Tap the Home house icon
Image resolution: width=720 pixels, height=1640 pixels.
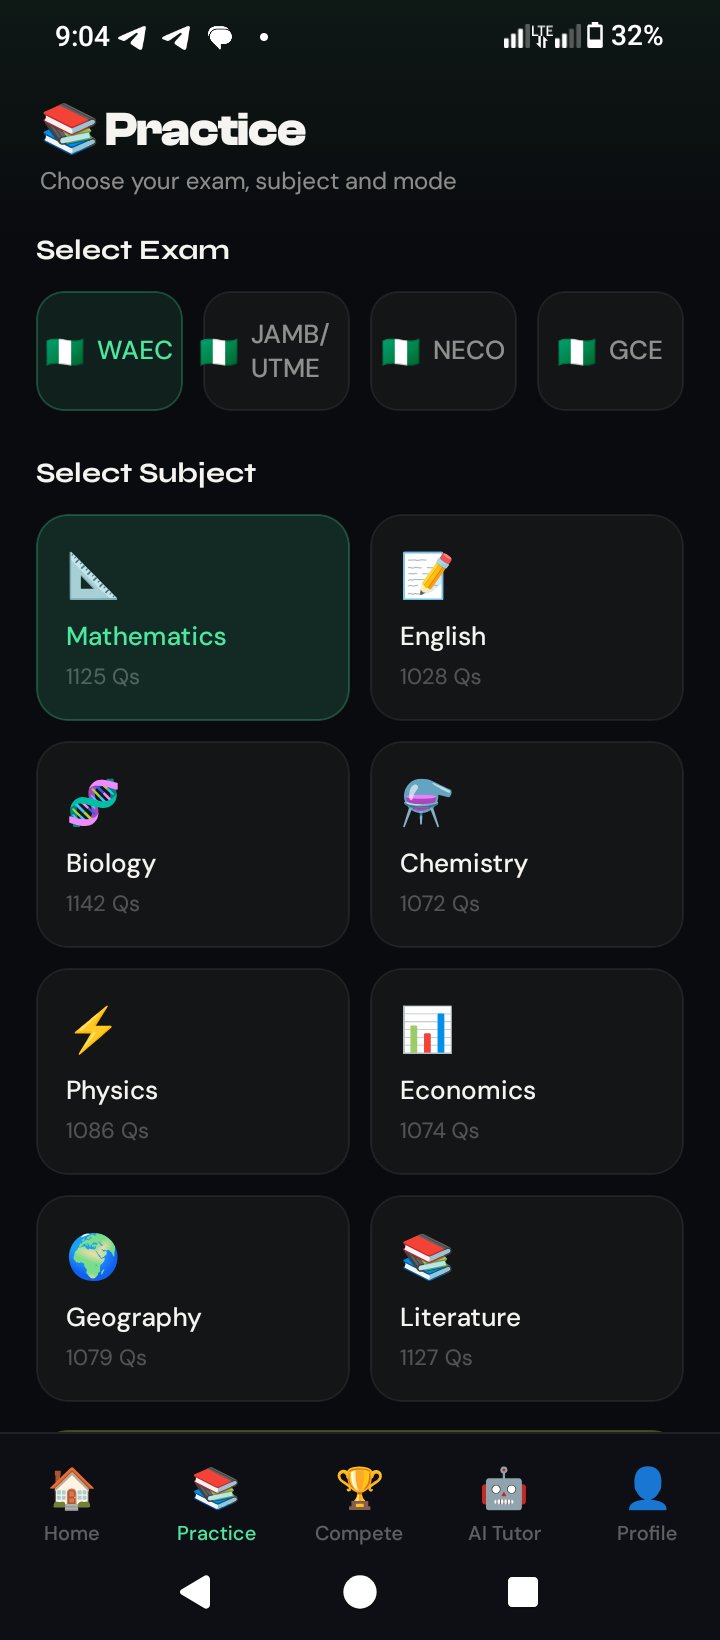click(72, 1488)
